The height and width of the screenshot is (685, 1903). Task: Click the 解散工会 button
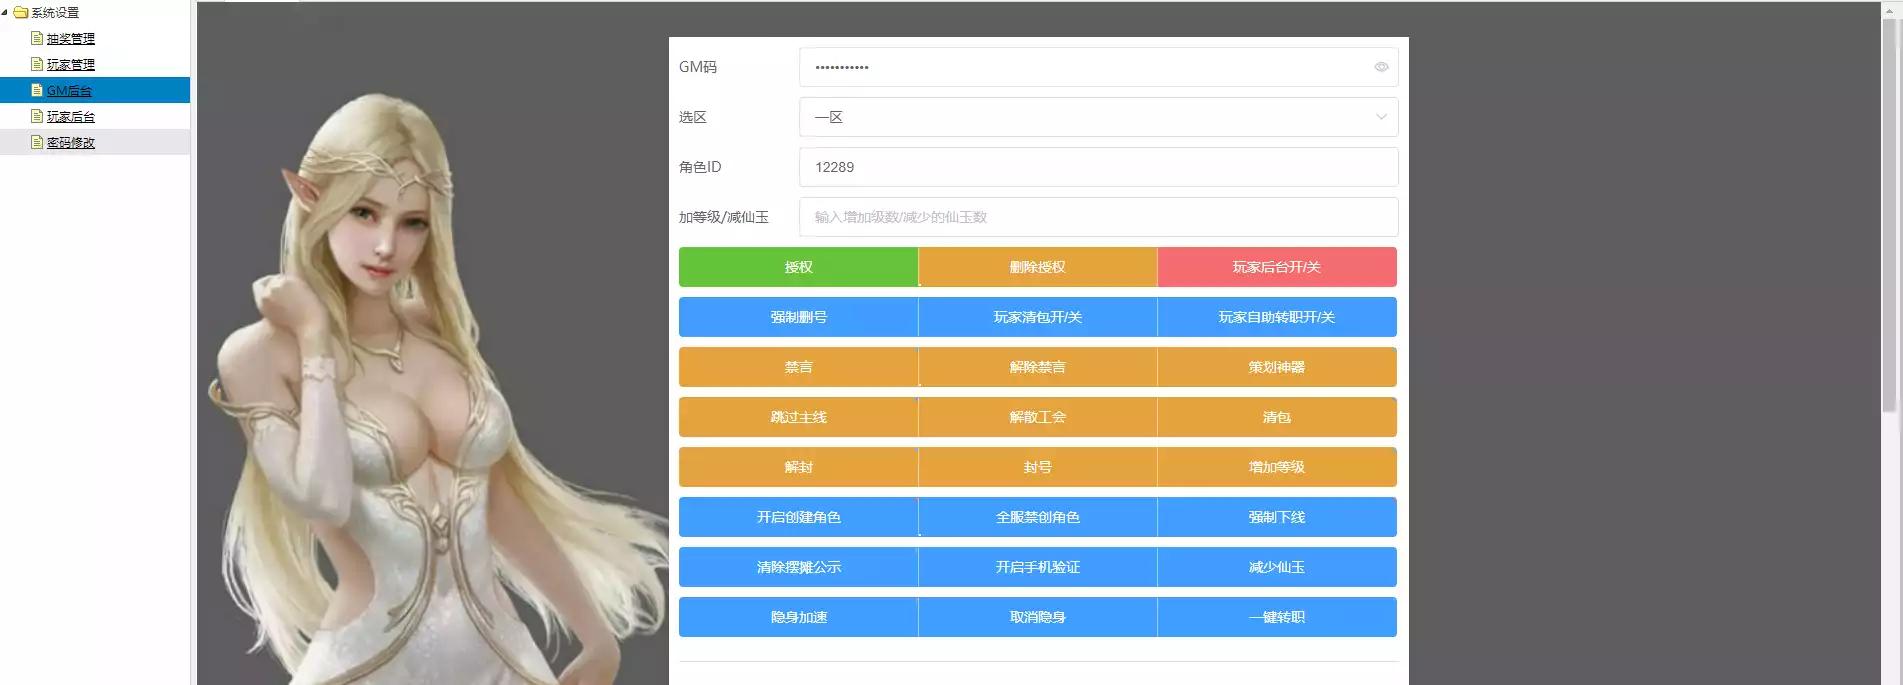click(x=1038, y=417)
